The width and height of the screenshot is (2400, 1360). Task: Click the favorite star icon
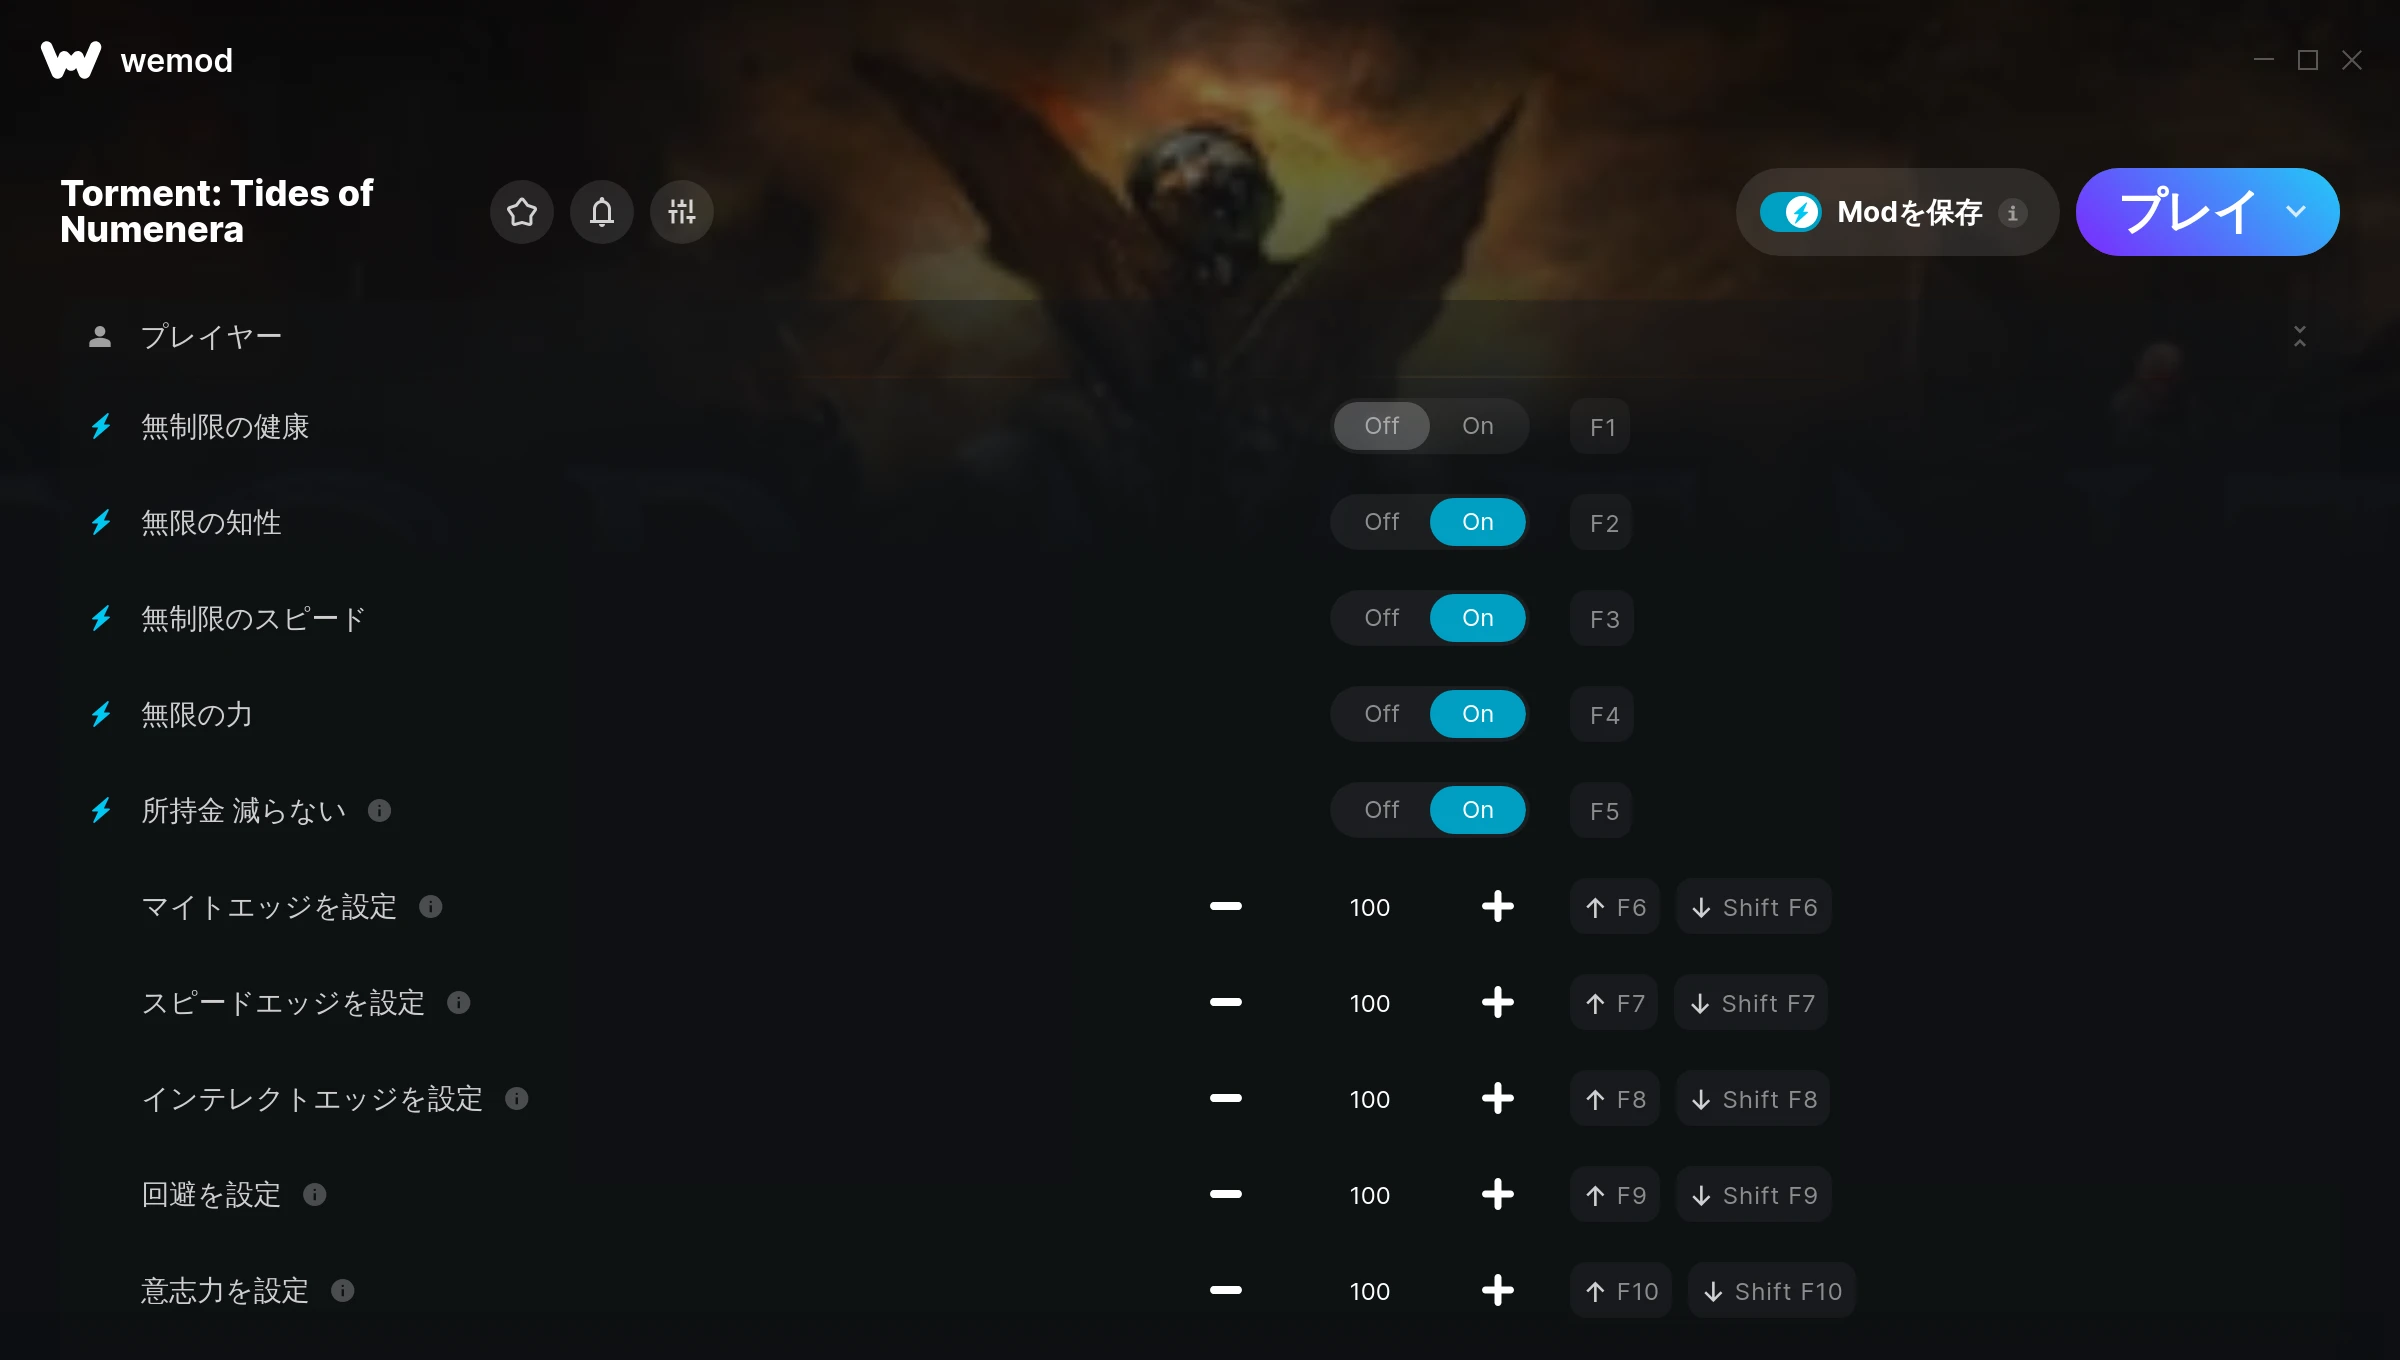pyautogui.click(x=521, y=212)
